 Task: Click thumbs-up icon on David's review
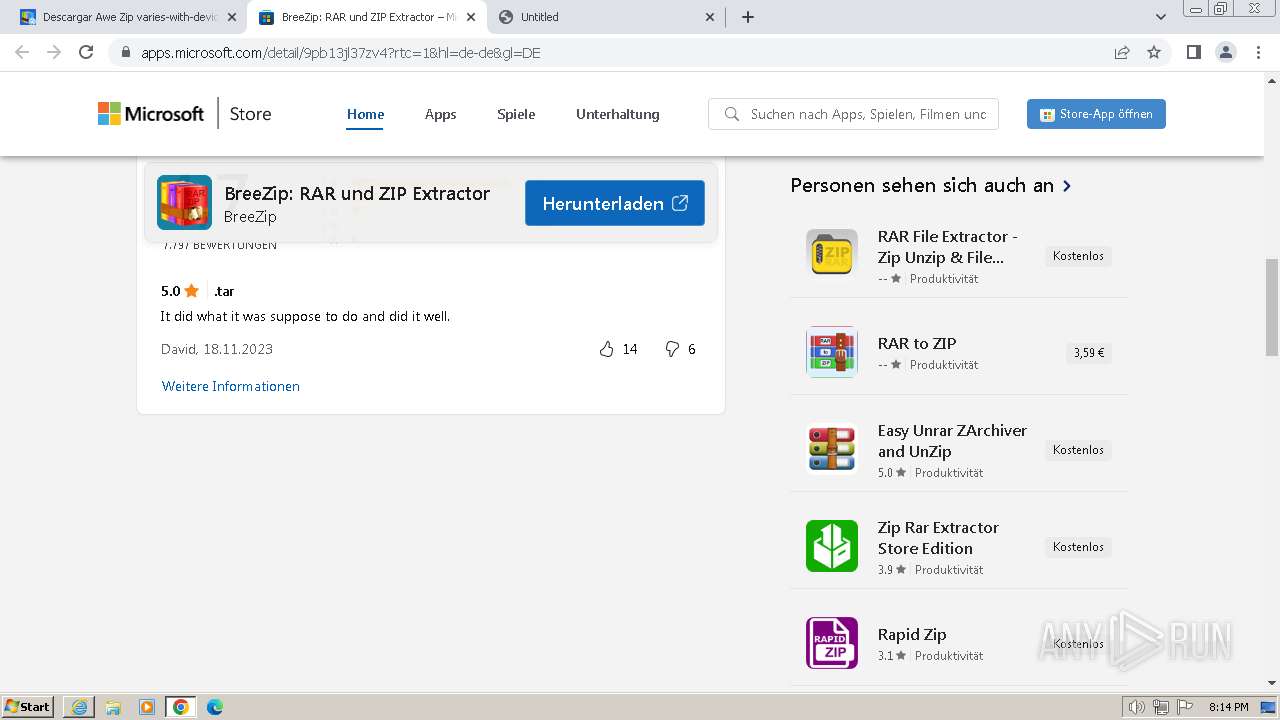tap(606, 349)
